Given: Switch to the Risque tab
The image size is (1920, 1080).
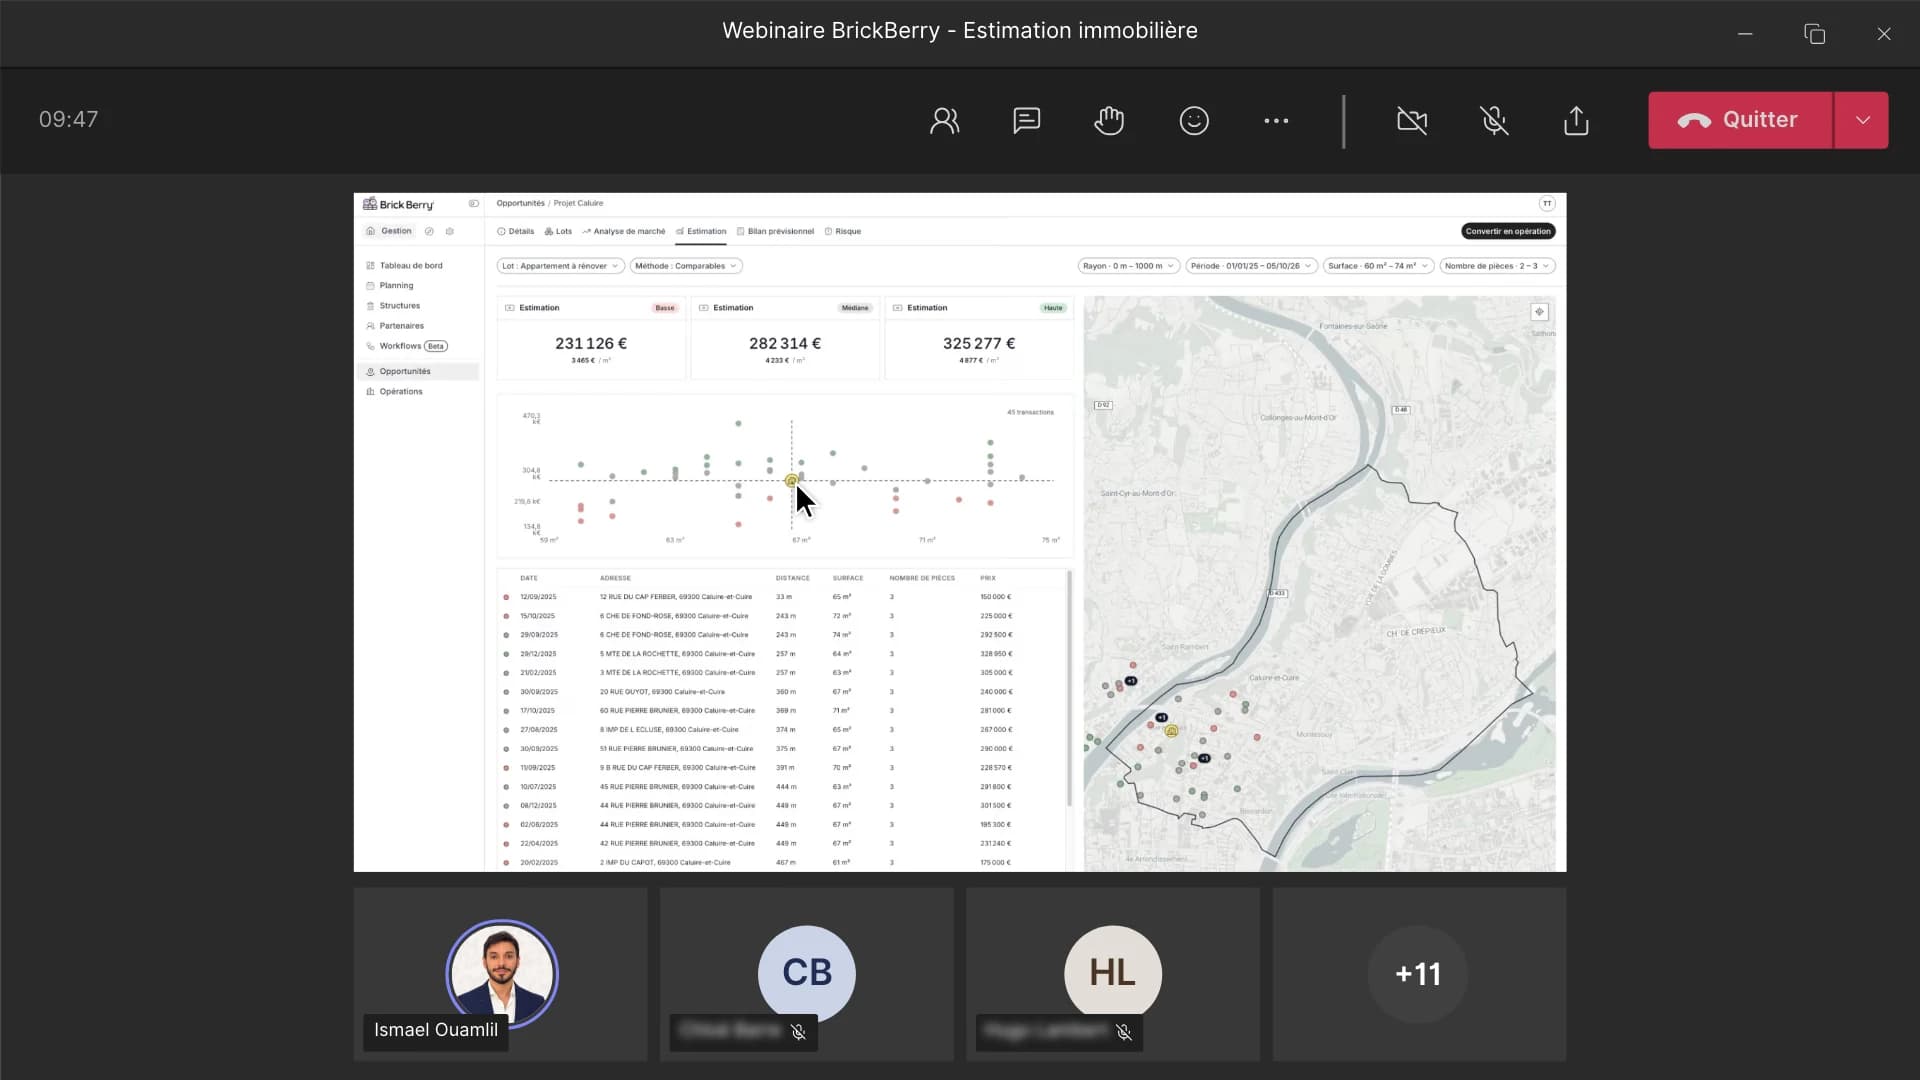Looking at the screenshot, I should click(843, 231).
